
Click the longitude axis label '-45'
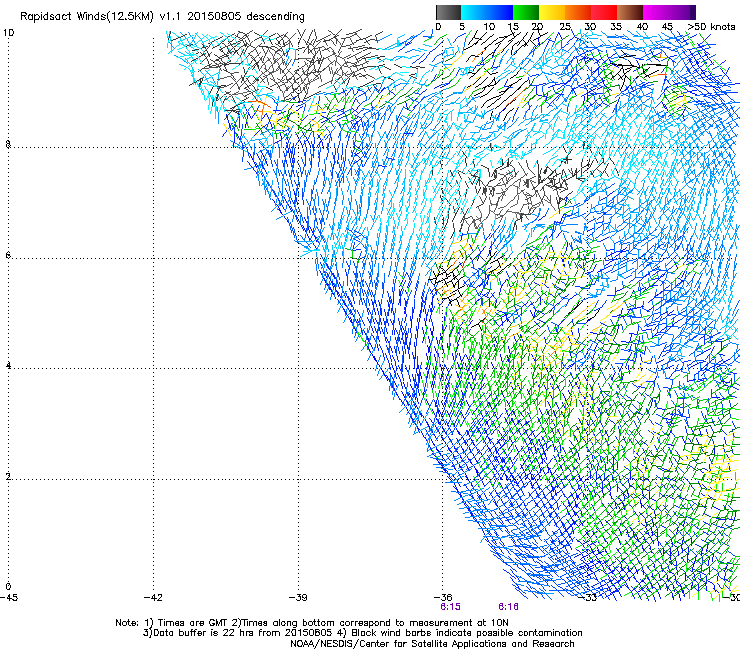point(9,598)
